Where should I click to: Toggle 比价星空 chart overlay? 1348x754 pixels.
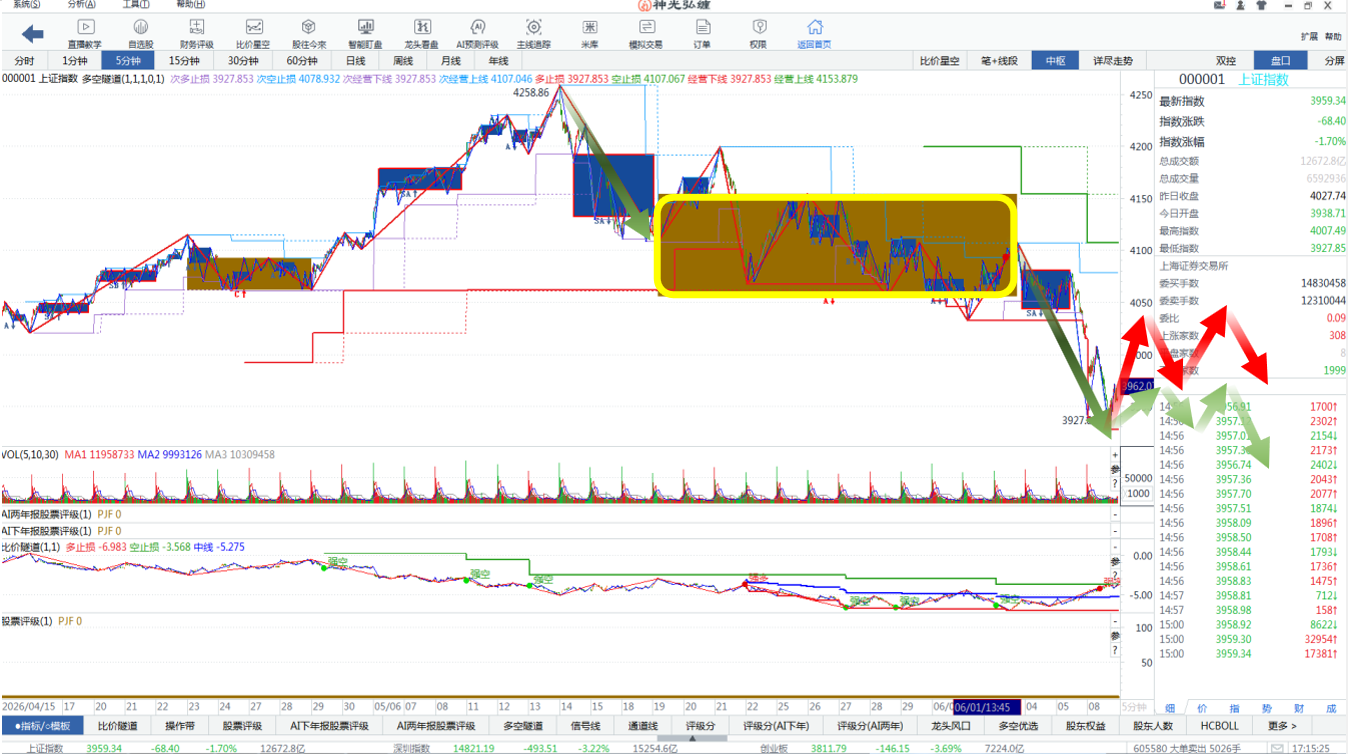click(940, 61)
